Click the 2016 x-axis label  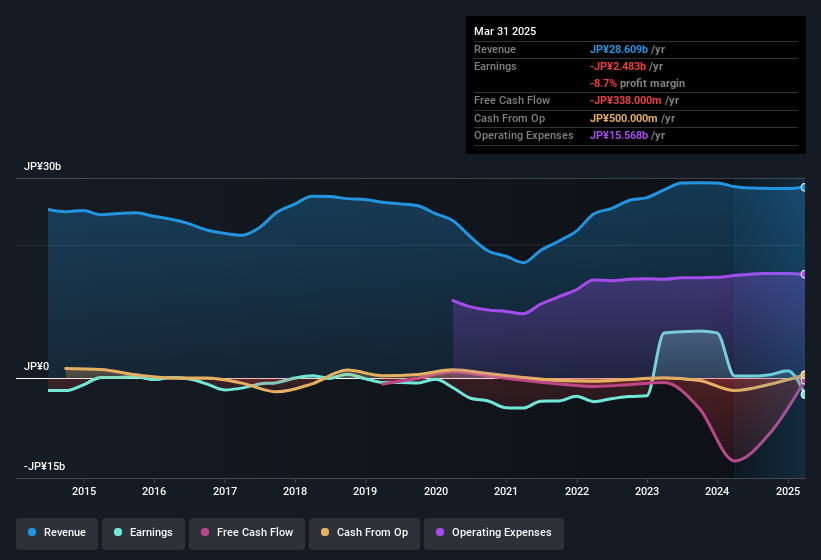[154, 491]
